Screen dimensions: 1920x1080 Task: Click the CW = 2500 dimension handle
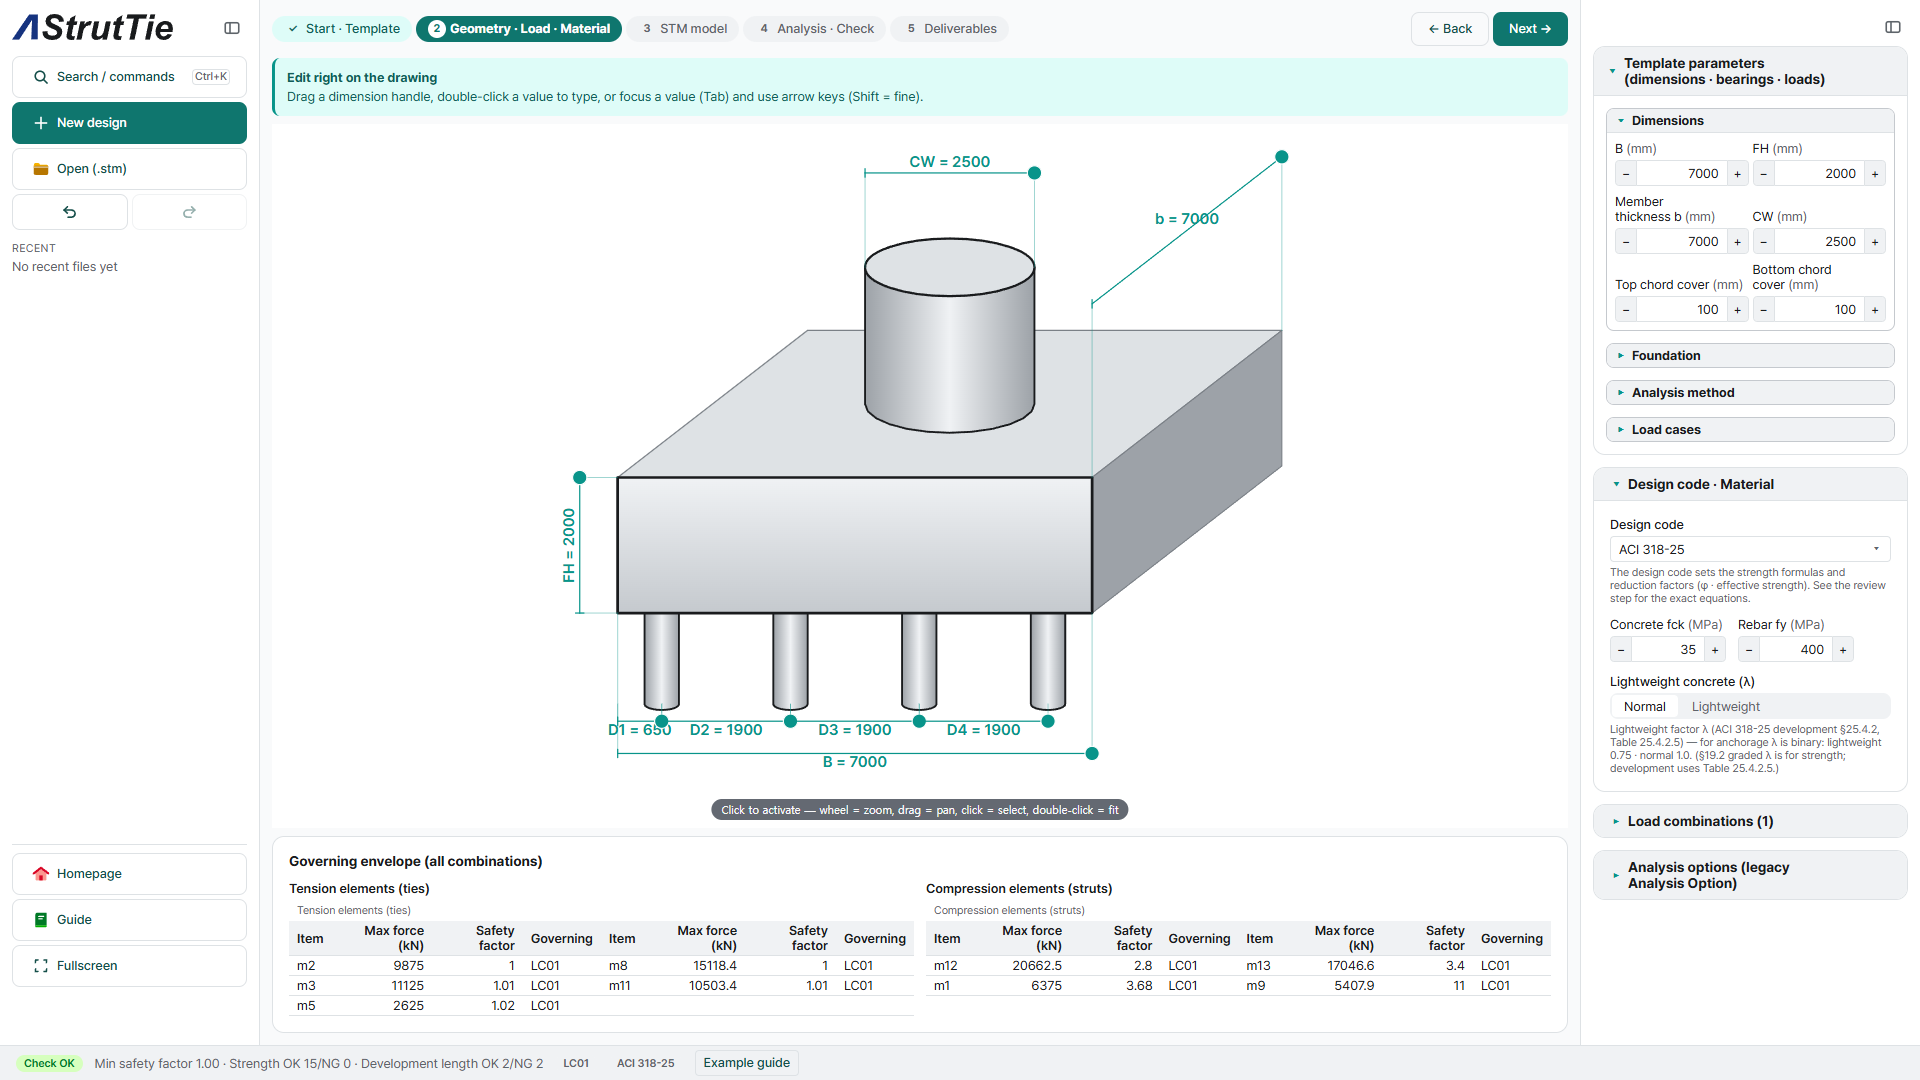1035,173
